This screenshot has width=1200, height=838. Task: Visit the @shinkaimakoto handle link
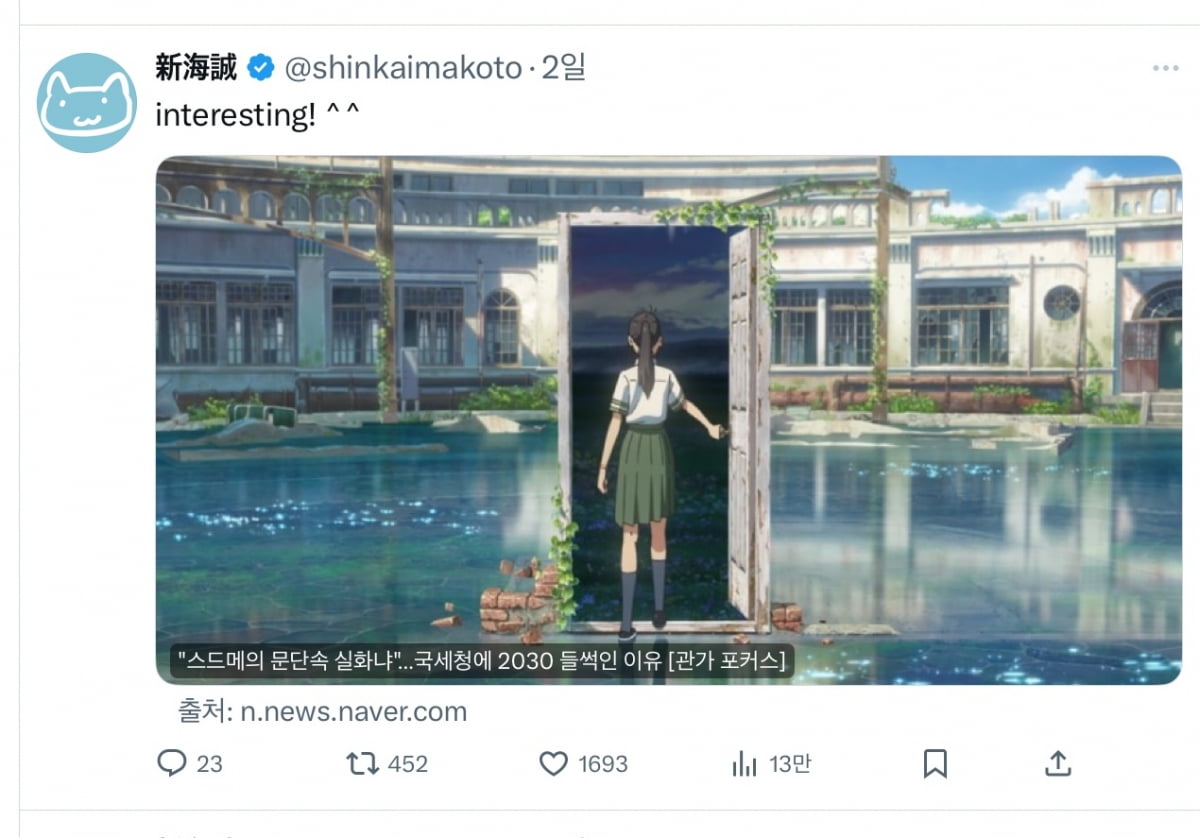(403, 68)
